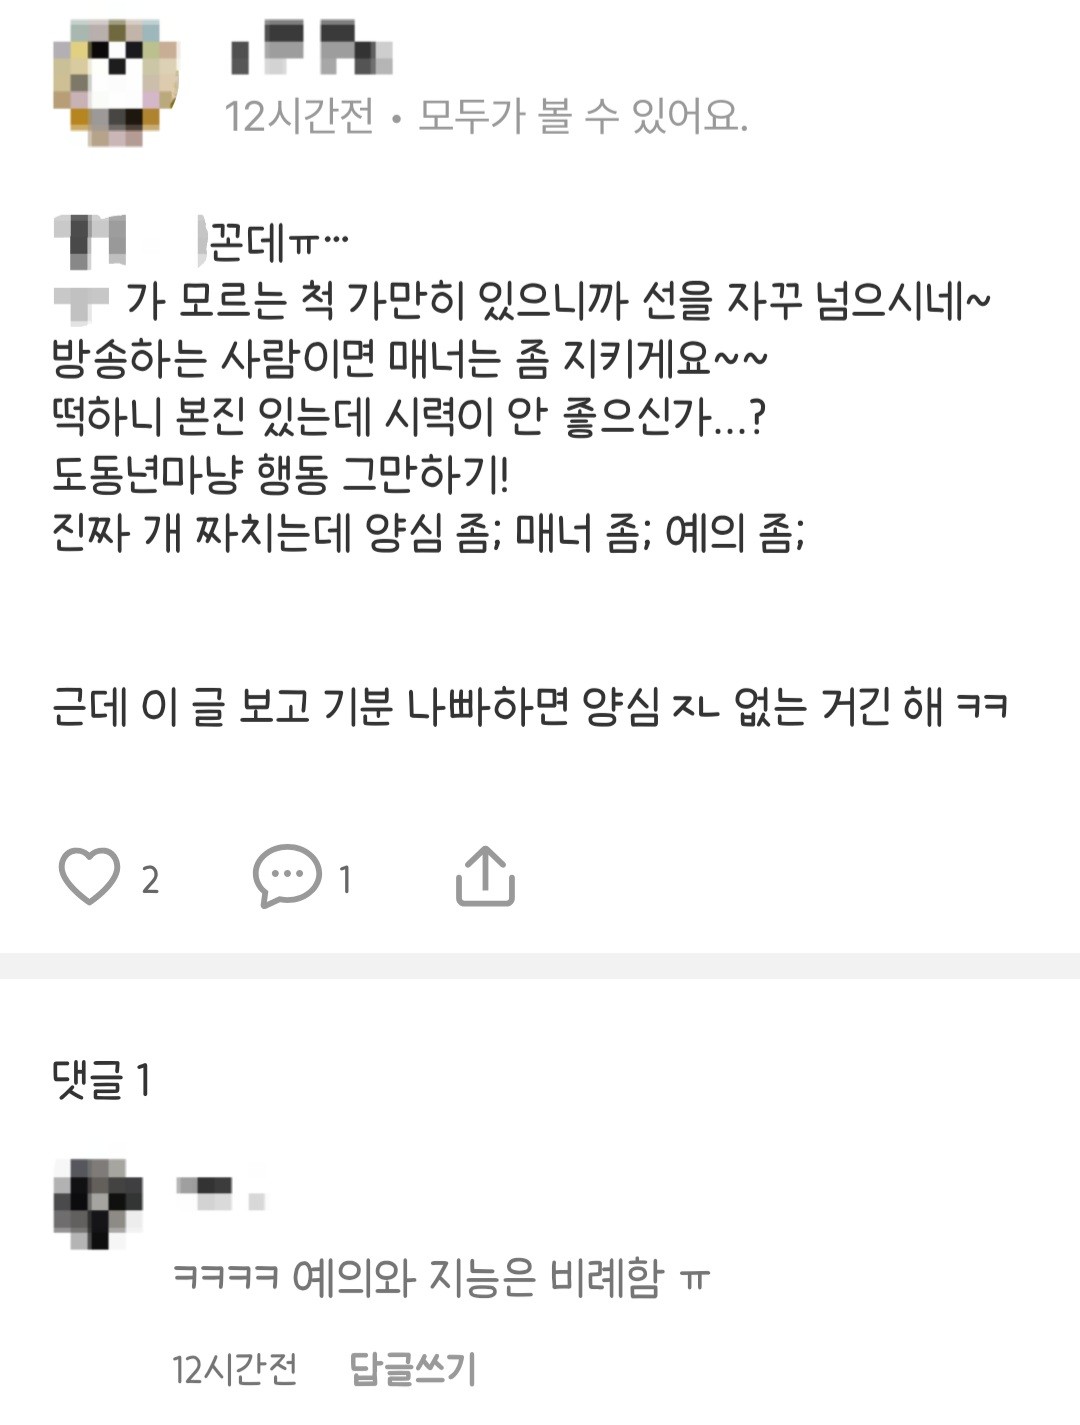Click the comment count number 1

[345, 880]
